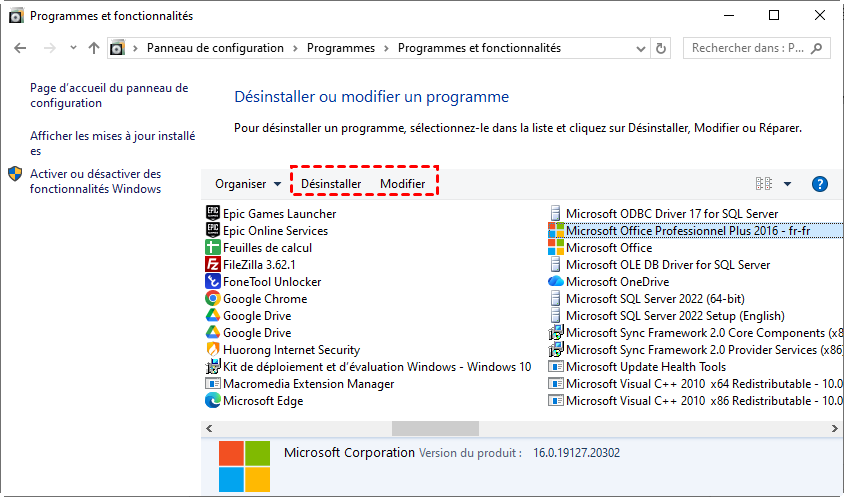Click the Désinstaller toolbar button
This screenshot has width=844, height=497.
[x=331, y=184]
